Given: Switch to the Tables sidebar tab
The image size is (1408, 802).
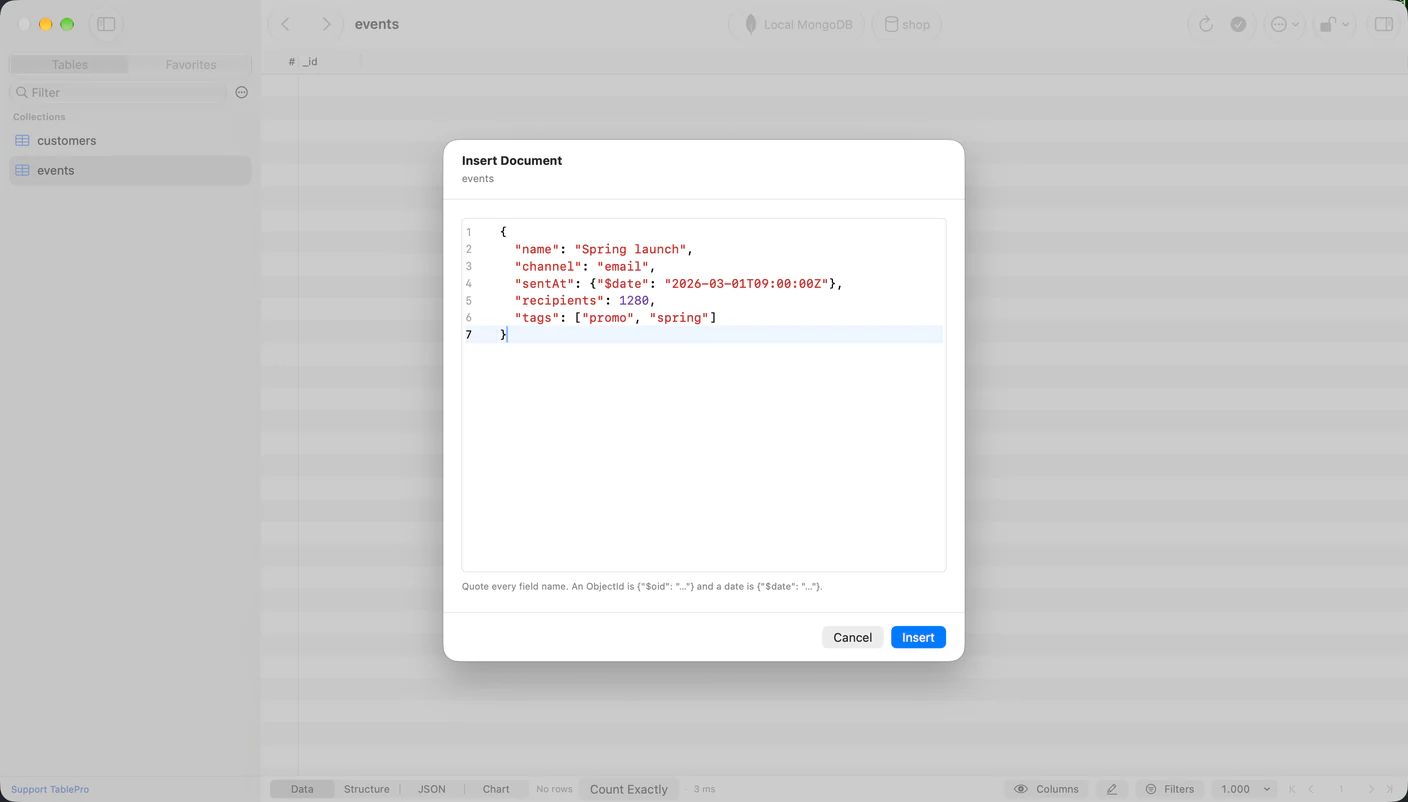Looking at the screenshot, I should click(69, 64).
